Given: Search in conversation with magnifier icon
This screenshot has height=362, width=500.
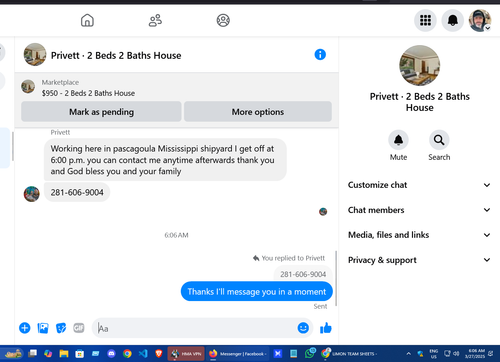Looking at the screenshot, I should (439, 140).
